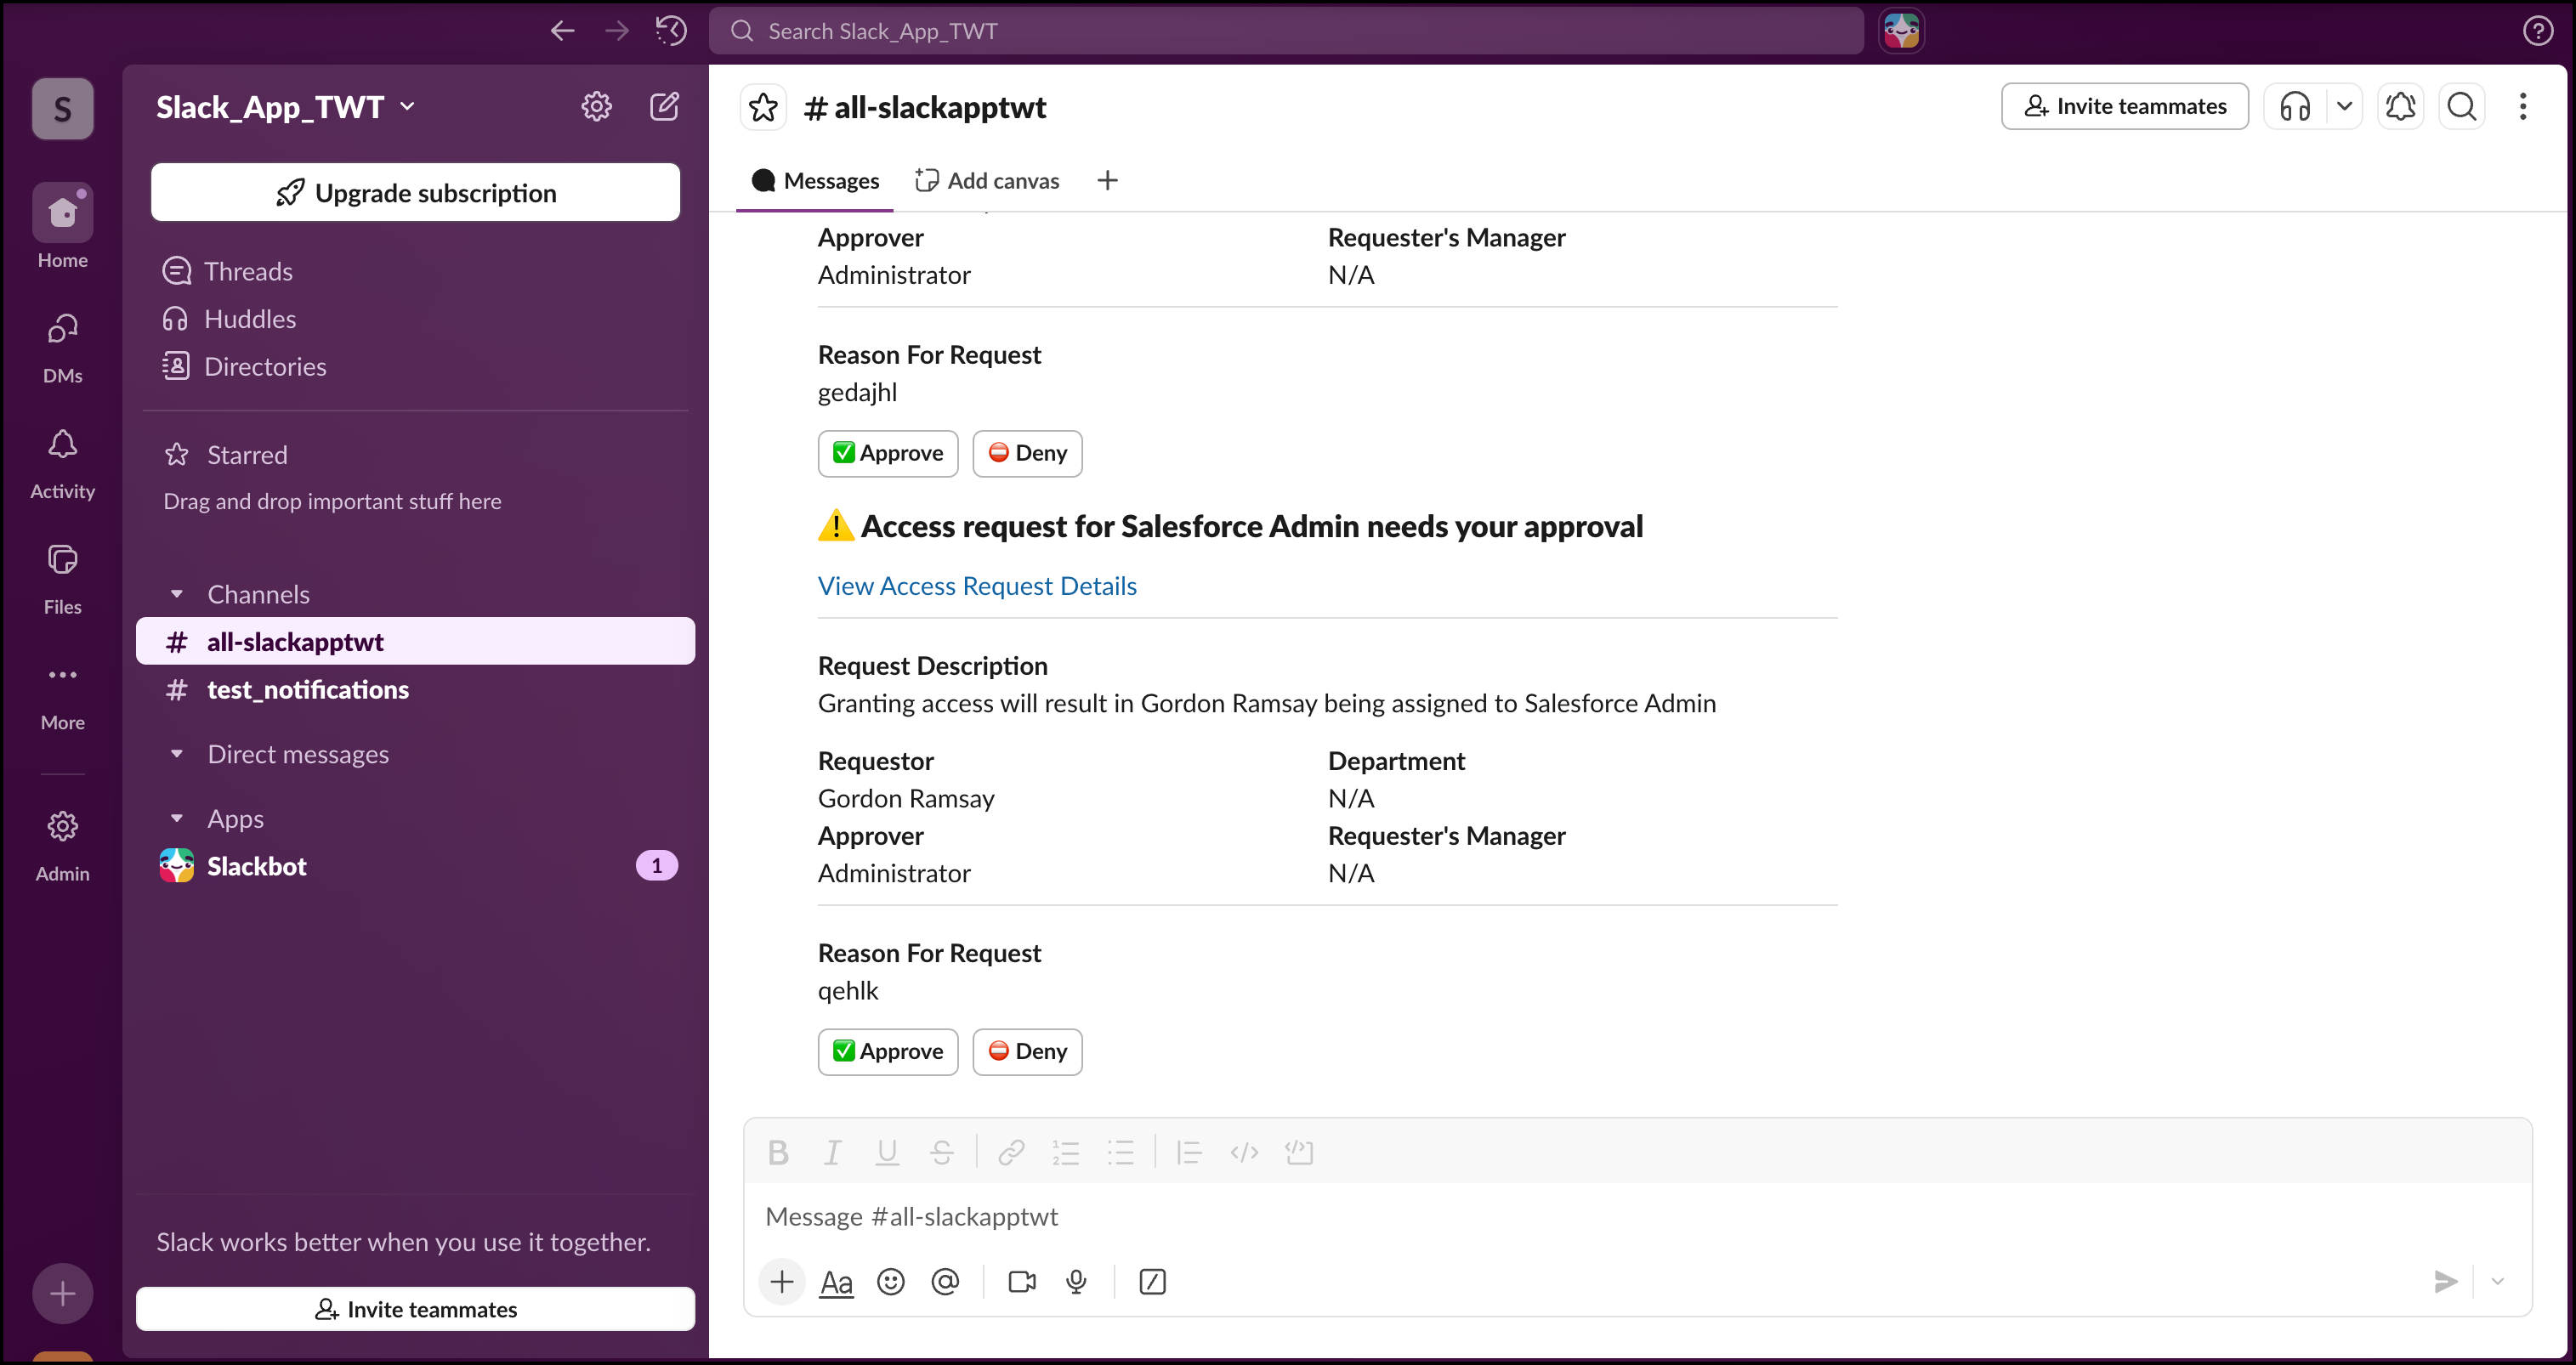Viewport: 2576px width, 1365px height.
Task: Open the emoji picker in composer
Action: click(x=890, y=1281)
